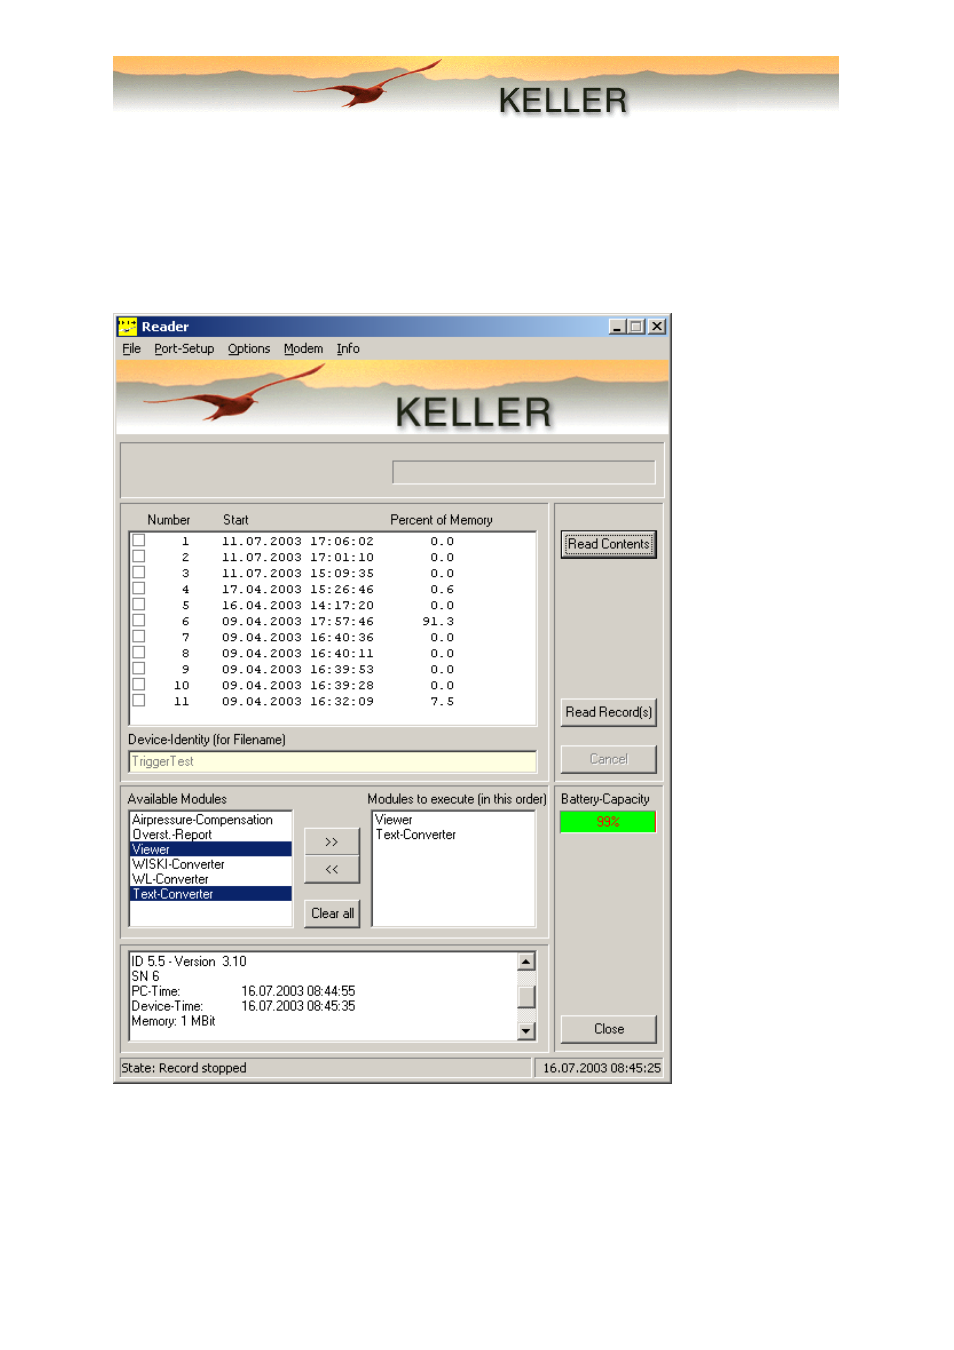
Task: Open the Info menu
Action: click(x=348, y=349)
